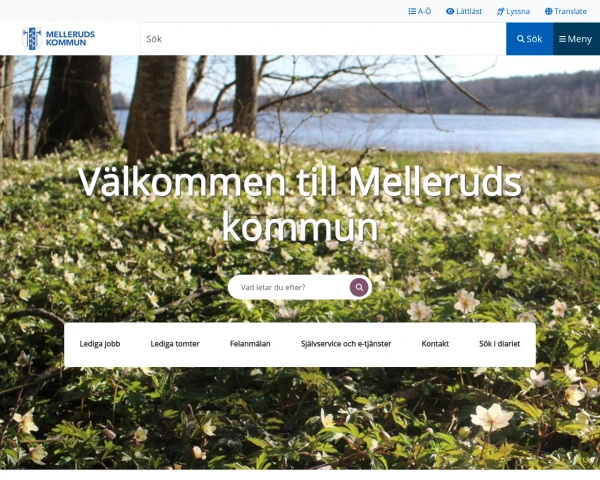The image size is (600, 480).
Task: Go to Felanmälan
Action: (250, 344)
